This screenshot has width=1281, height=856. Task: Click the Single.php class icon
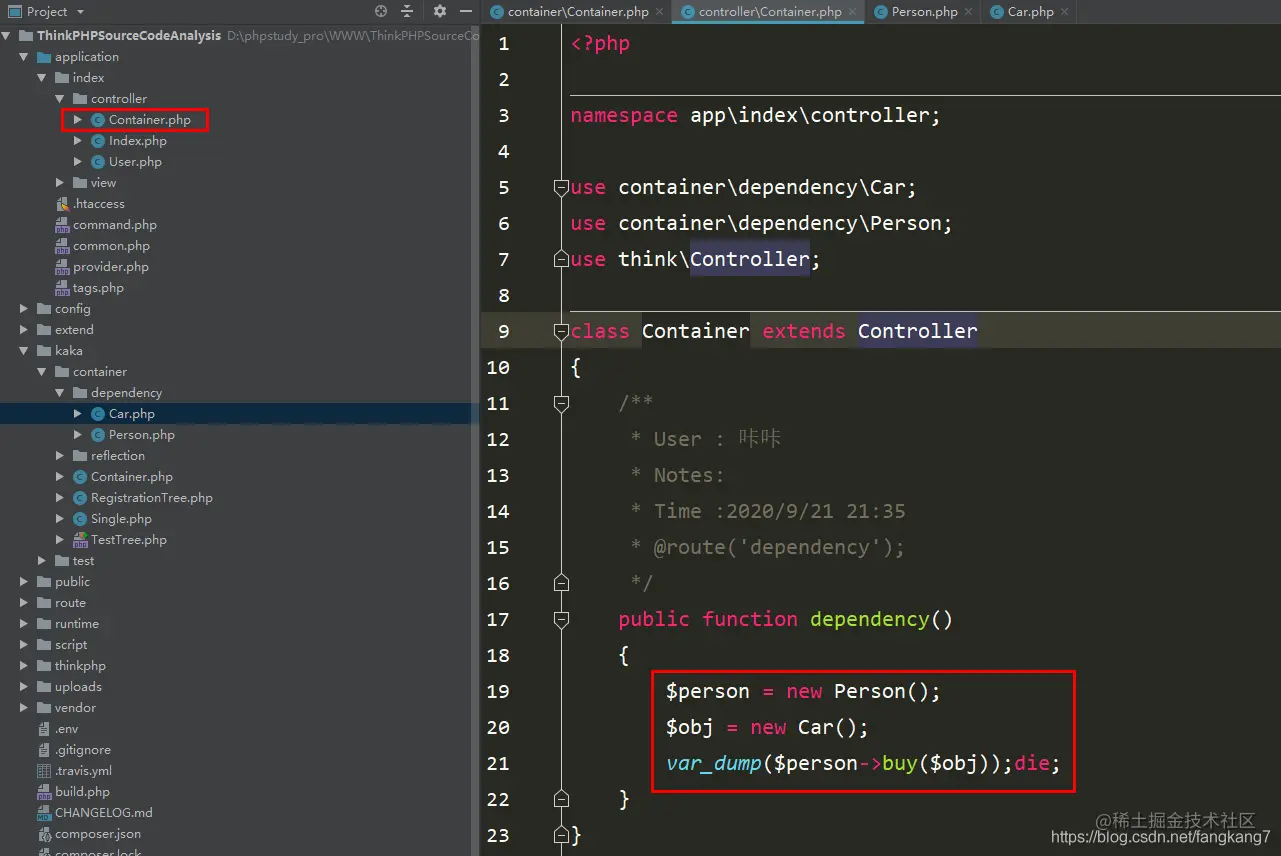[x=80, y=519]
